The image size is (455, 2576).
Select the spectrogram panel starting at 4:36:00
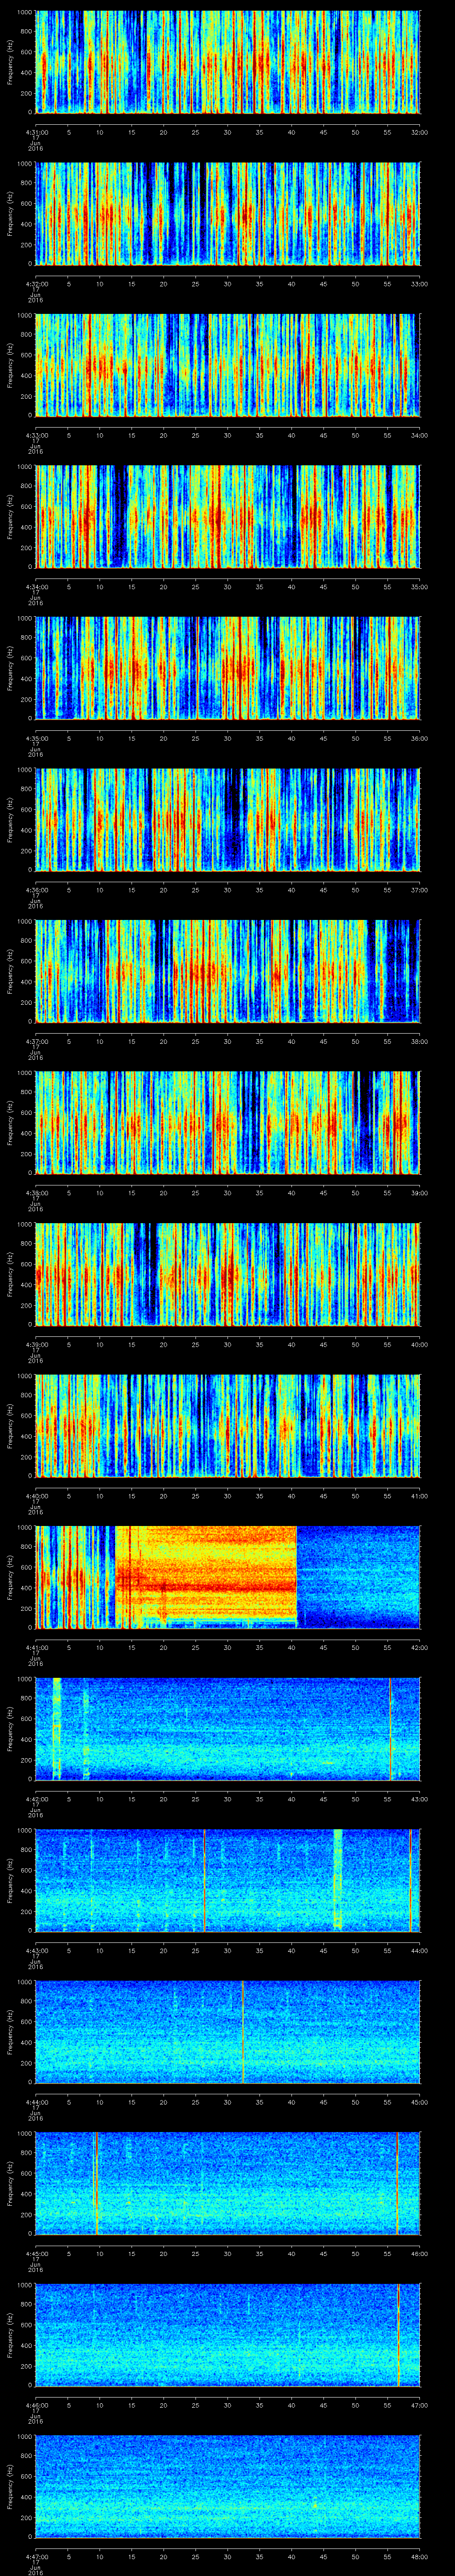[228, 820]
